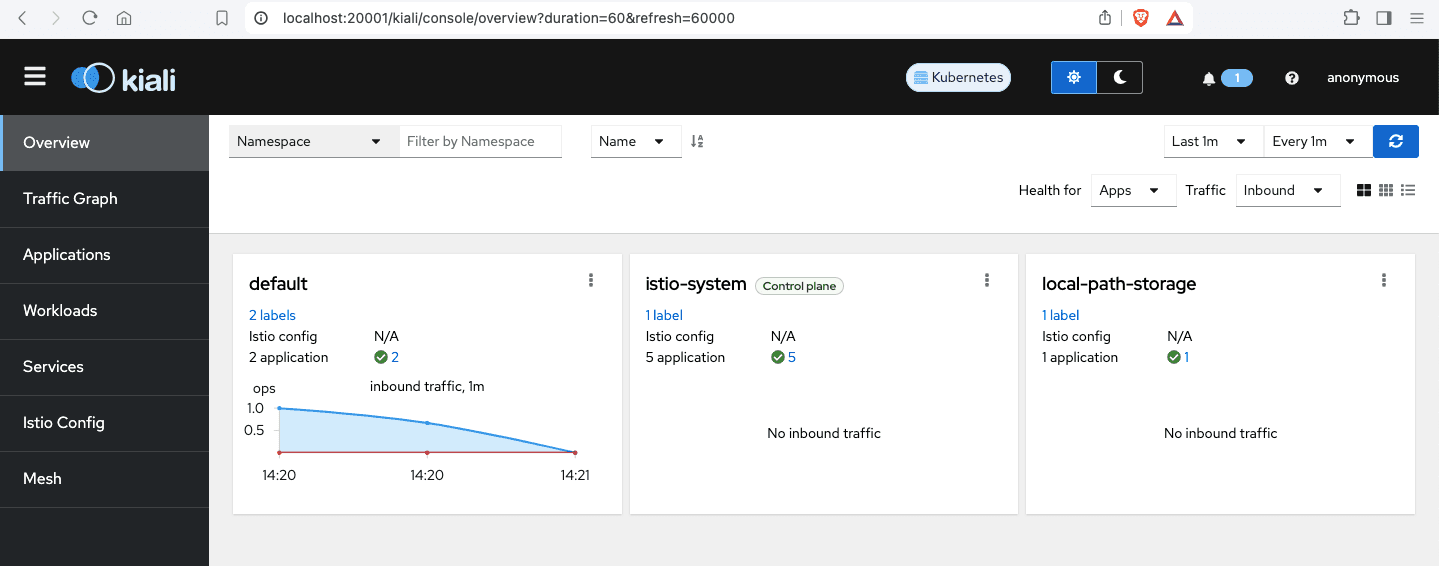Screen dimensions: 1439x566
Task: Select the list view
Action: click(1408, 190)
